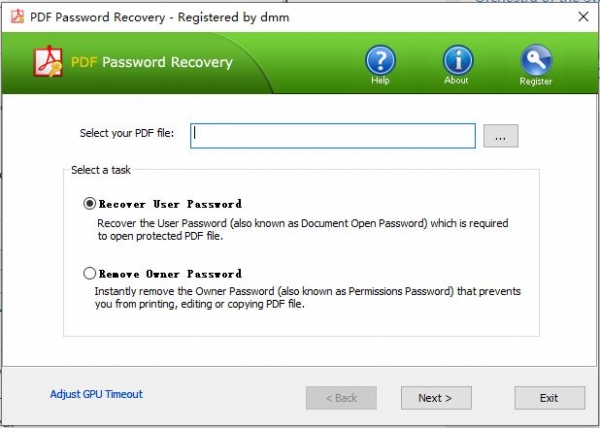Browse for a PDF with the ellipsis button
Image resolution: width=600 pixels, height=428 pixels.
(x=501, y=135)
